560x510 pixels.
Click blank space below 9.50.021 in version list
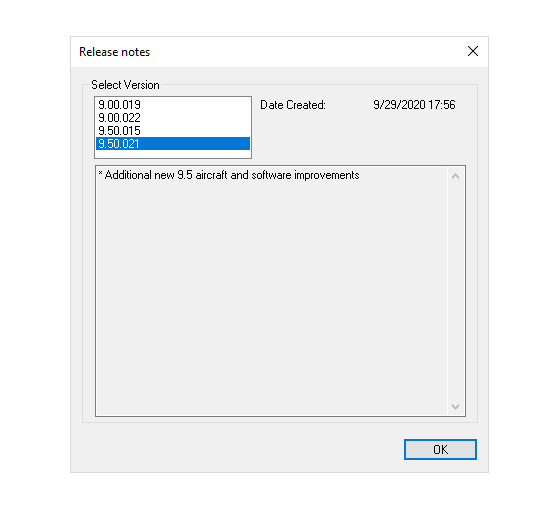click(173, 154)
